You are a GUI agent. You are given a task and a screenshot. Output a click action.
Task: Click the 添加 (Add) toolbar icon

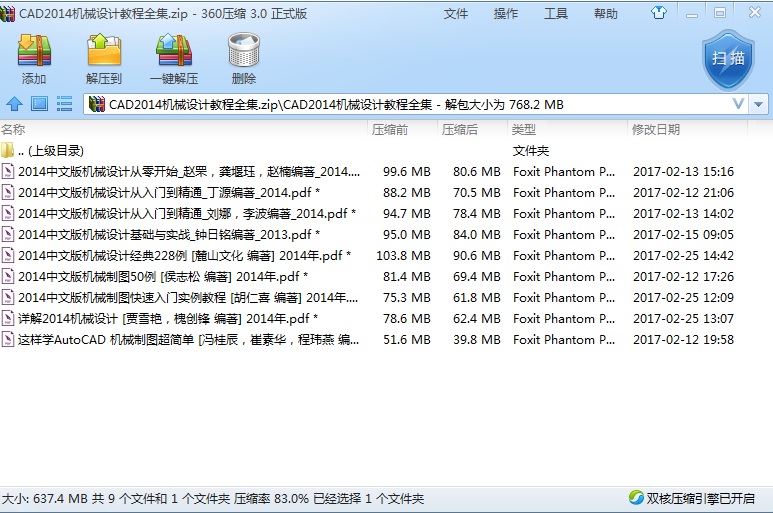pos(34,50)
